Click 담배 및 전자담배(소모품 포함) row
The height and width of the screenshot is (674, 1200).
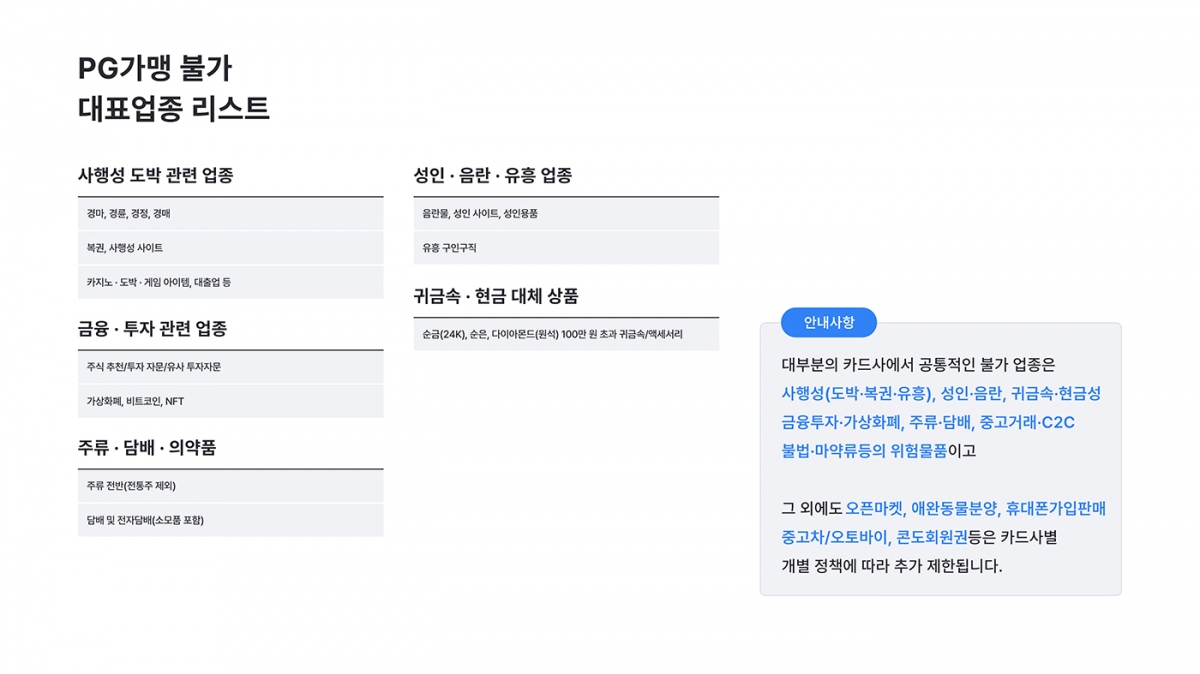coord(230,520)
